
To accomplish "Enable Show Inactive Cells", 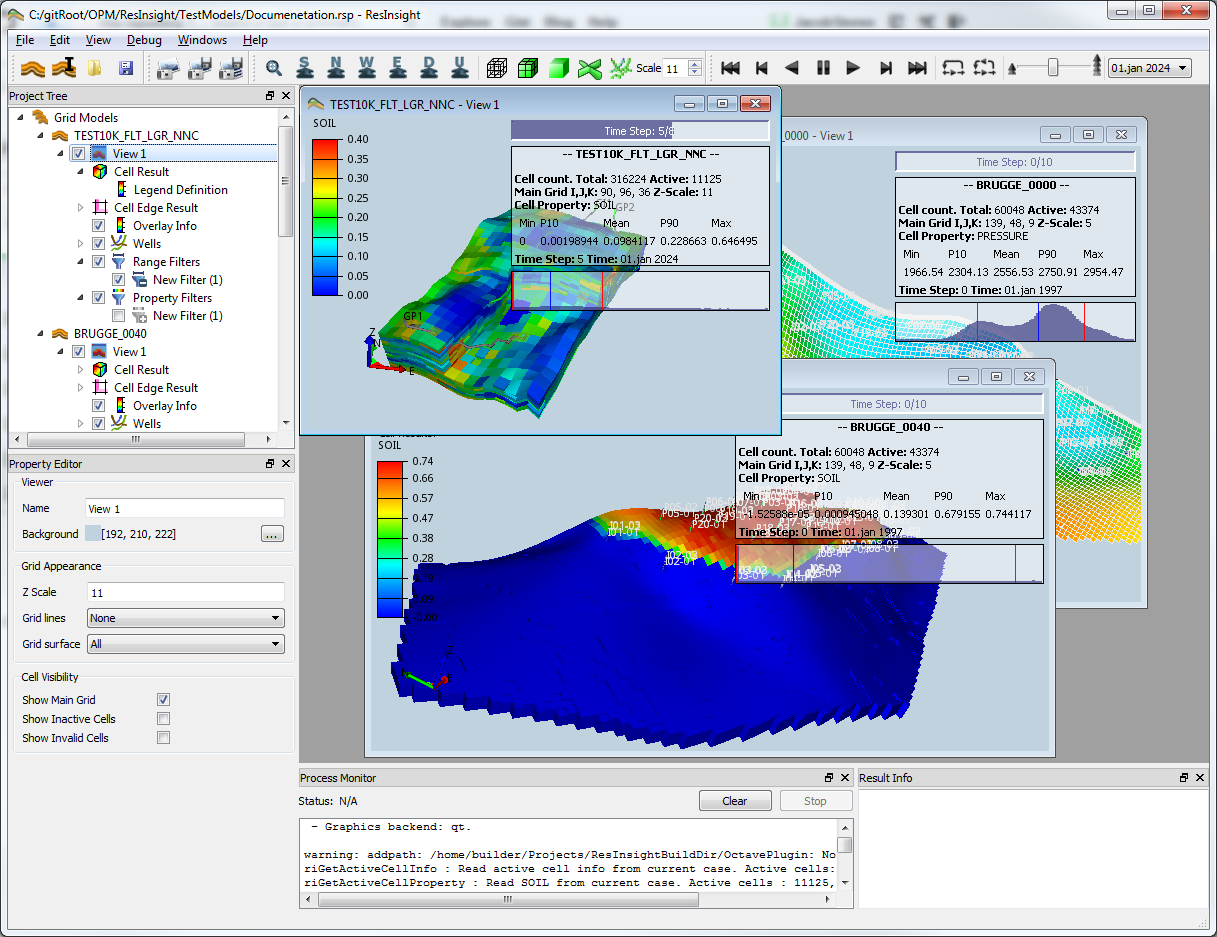I will pos(163,718).
